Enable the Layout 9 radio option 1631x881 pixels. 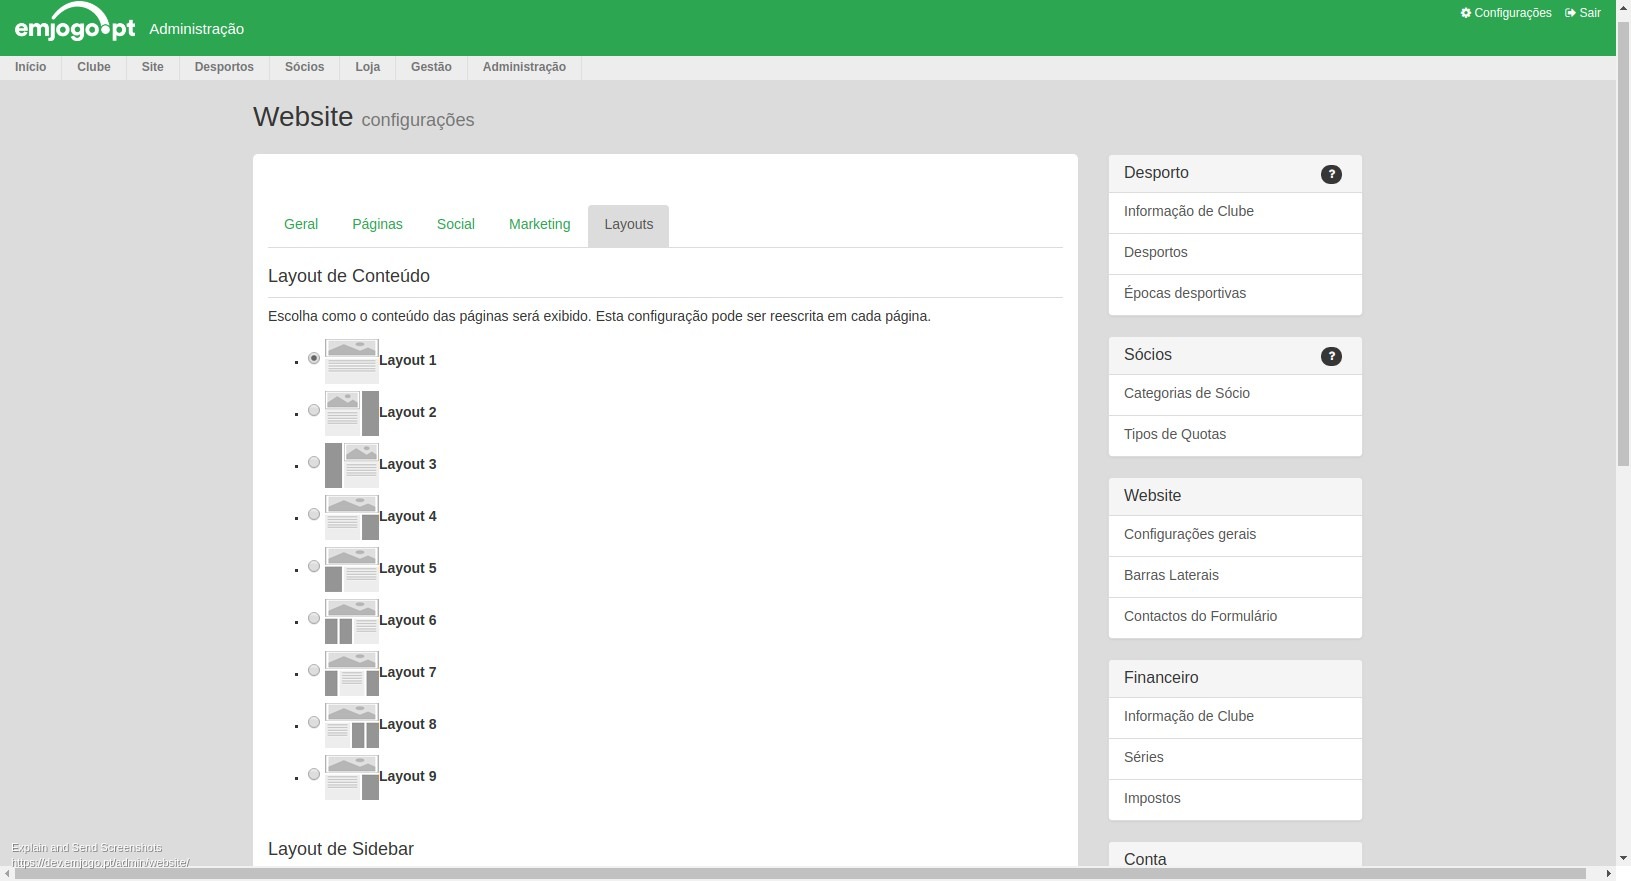(x=314, y=774)
